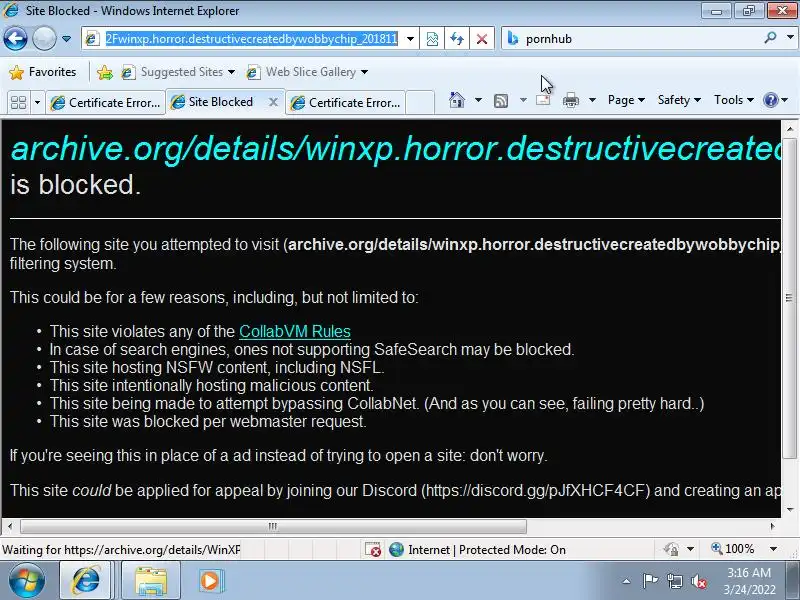The image size is (800, 600).
Task: Click the scroll down arrow
Action: coord(790,509)
